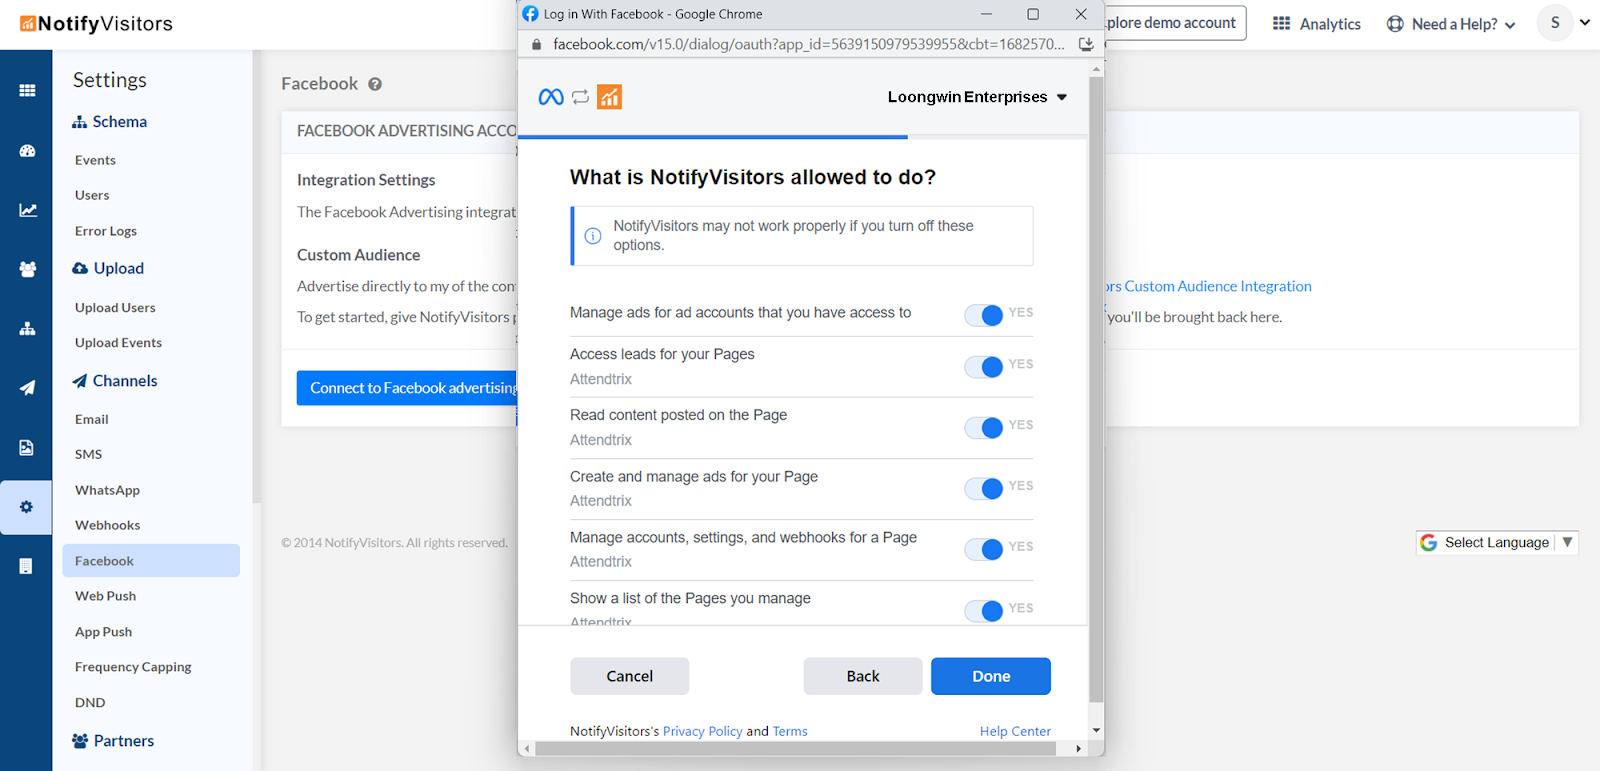Select SMS channel
This screenshot has width=1600, height=771.
click(x=88, y=454)
